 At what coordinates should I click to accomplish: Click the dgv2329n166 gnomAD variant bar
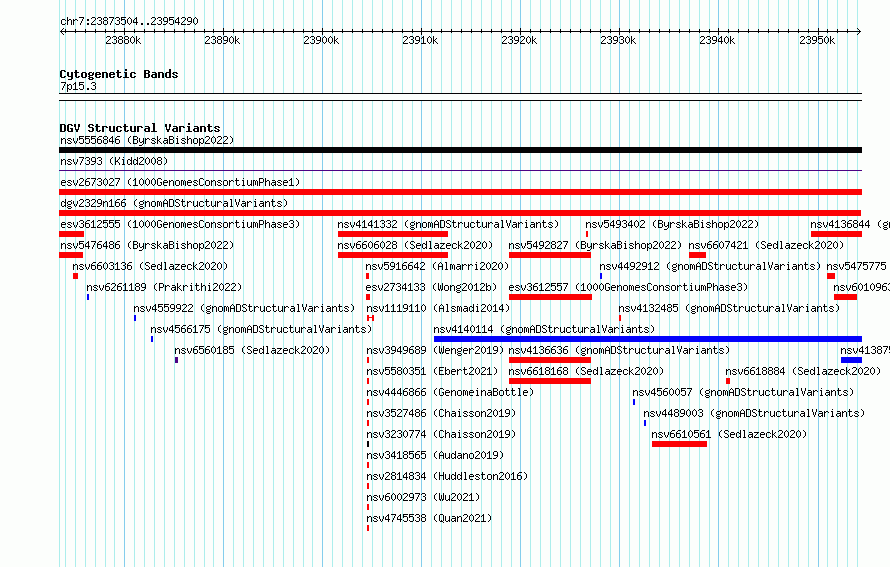click(460, 213)
